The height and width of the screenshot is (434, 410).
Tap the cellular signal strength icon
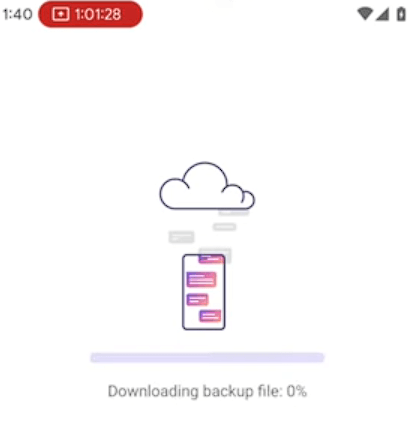pos(382,14)
